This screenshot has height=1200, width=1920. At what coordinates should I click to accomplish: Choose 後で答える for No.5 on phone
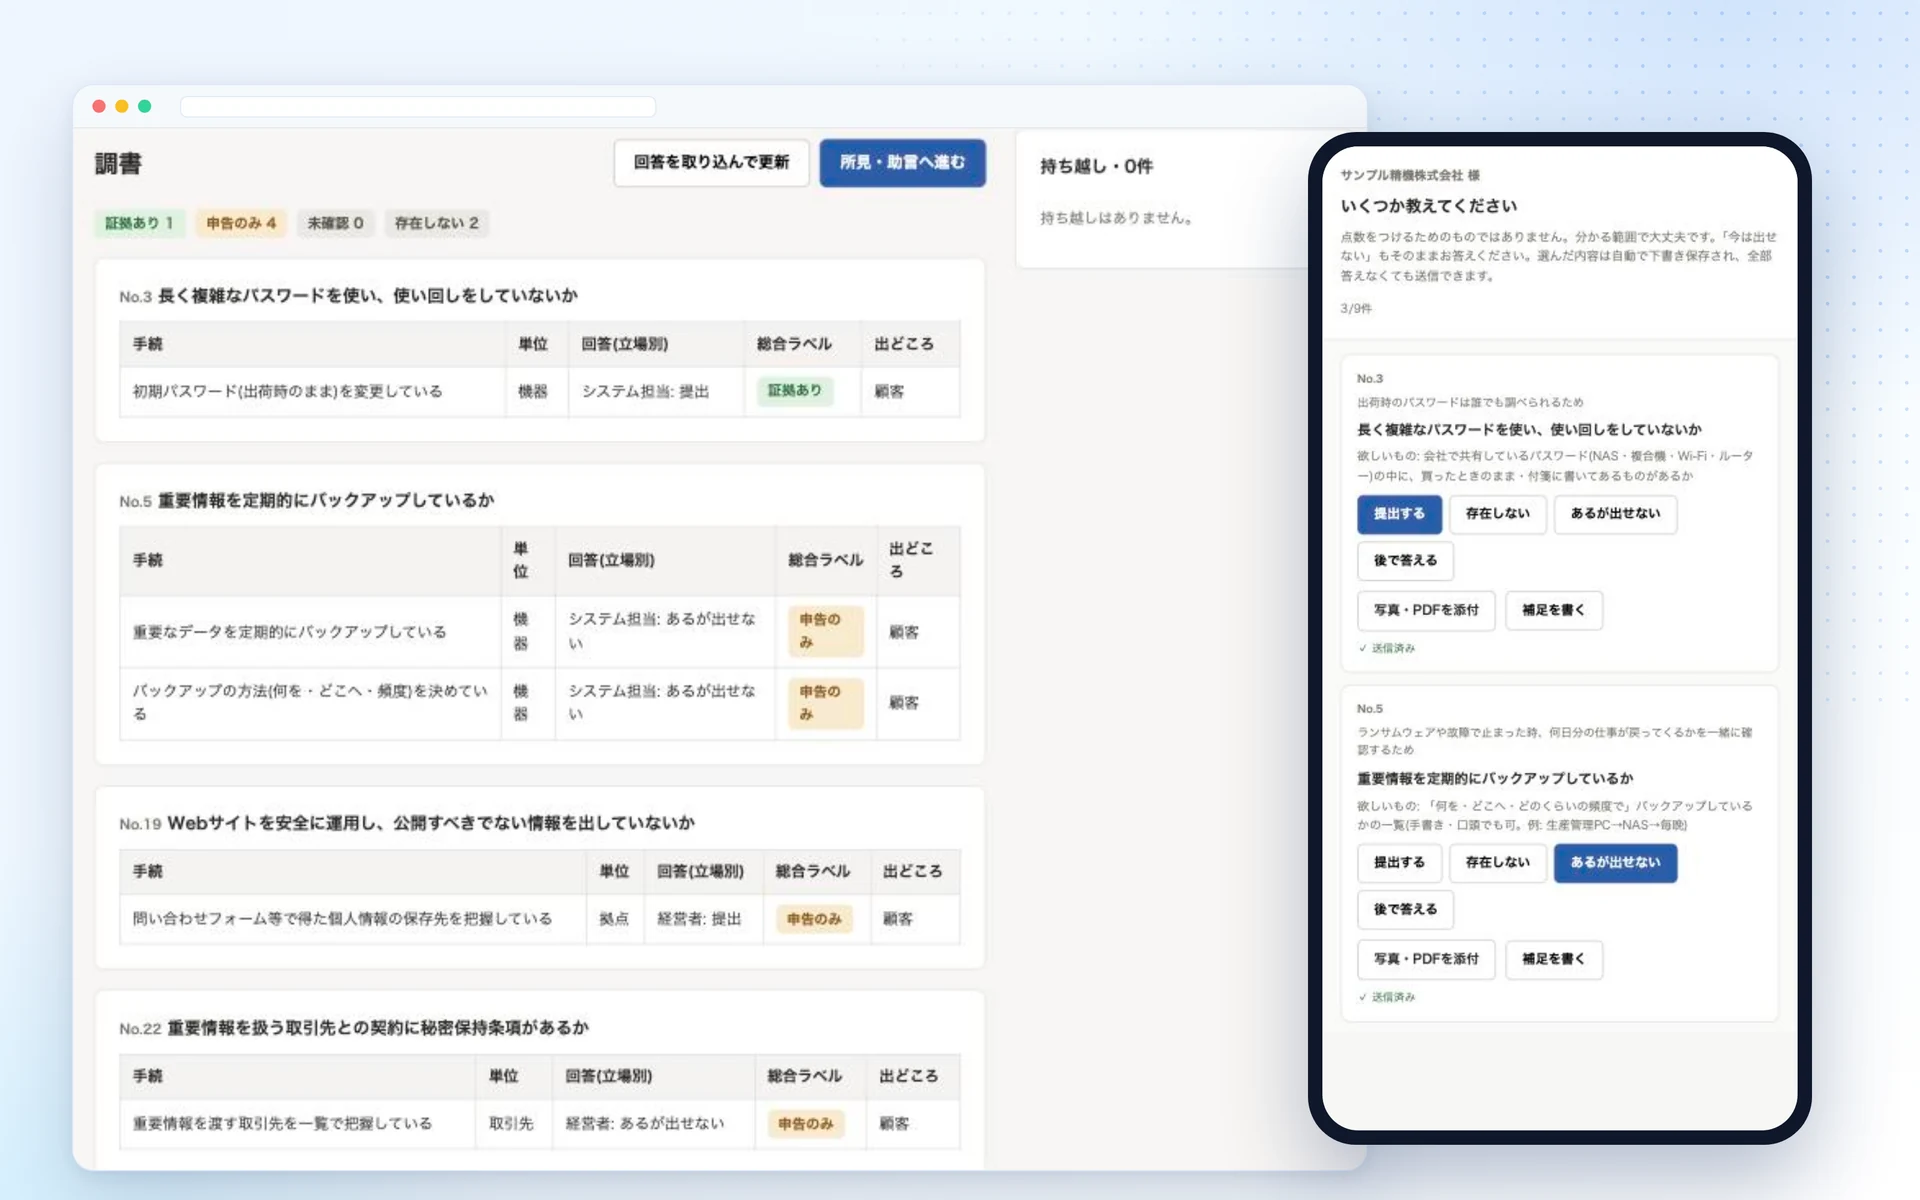(1405, 910)
